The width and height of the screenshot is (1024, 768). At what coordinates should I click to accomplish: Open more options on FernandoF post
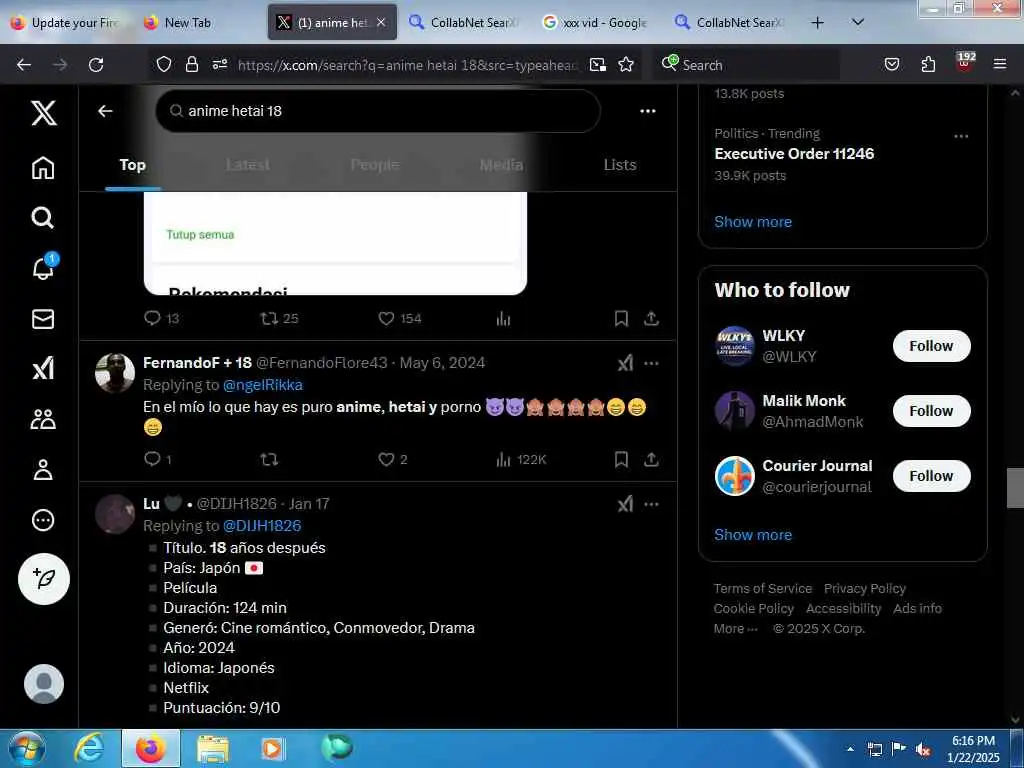click(651, 363)
